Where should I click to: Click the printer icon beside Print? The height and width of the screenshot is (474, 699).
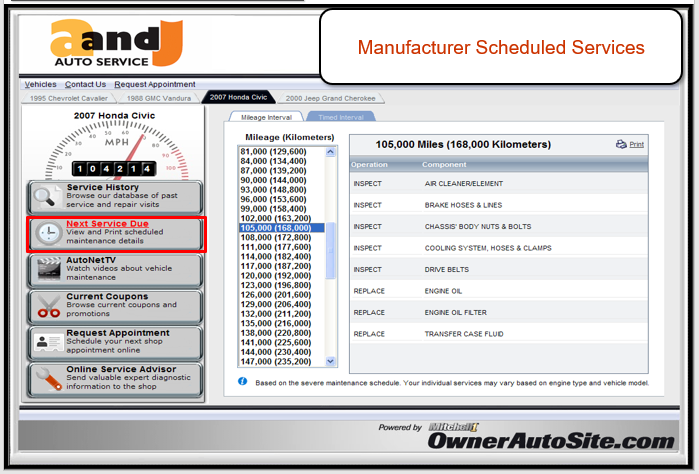point(621,144)
